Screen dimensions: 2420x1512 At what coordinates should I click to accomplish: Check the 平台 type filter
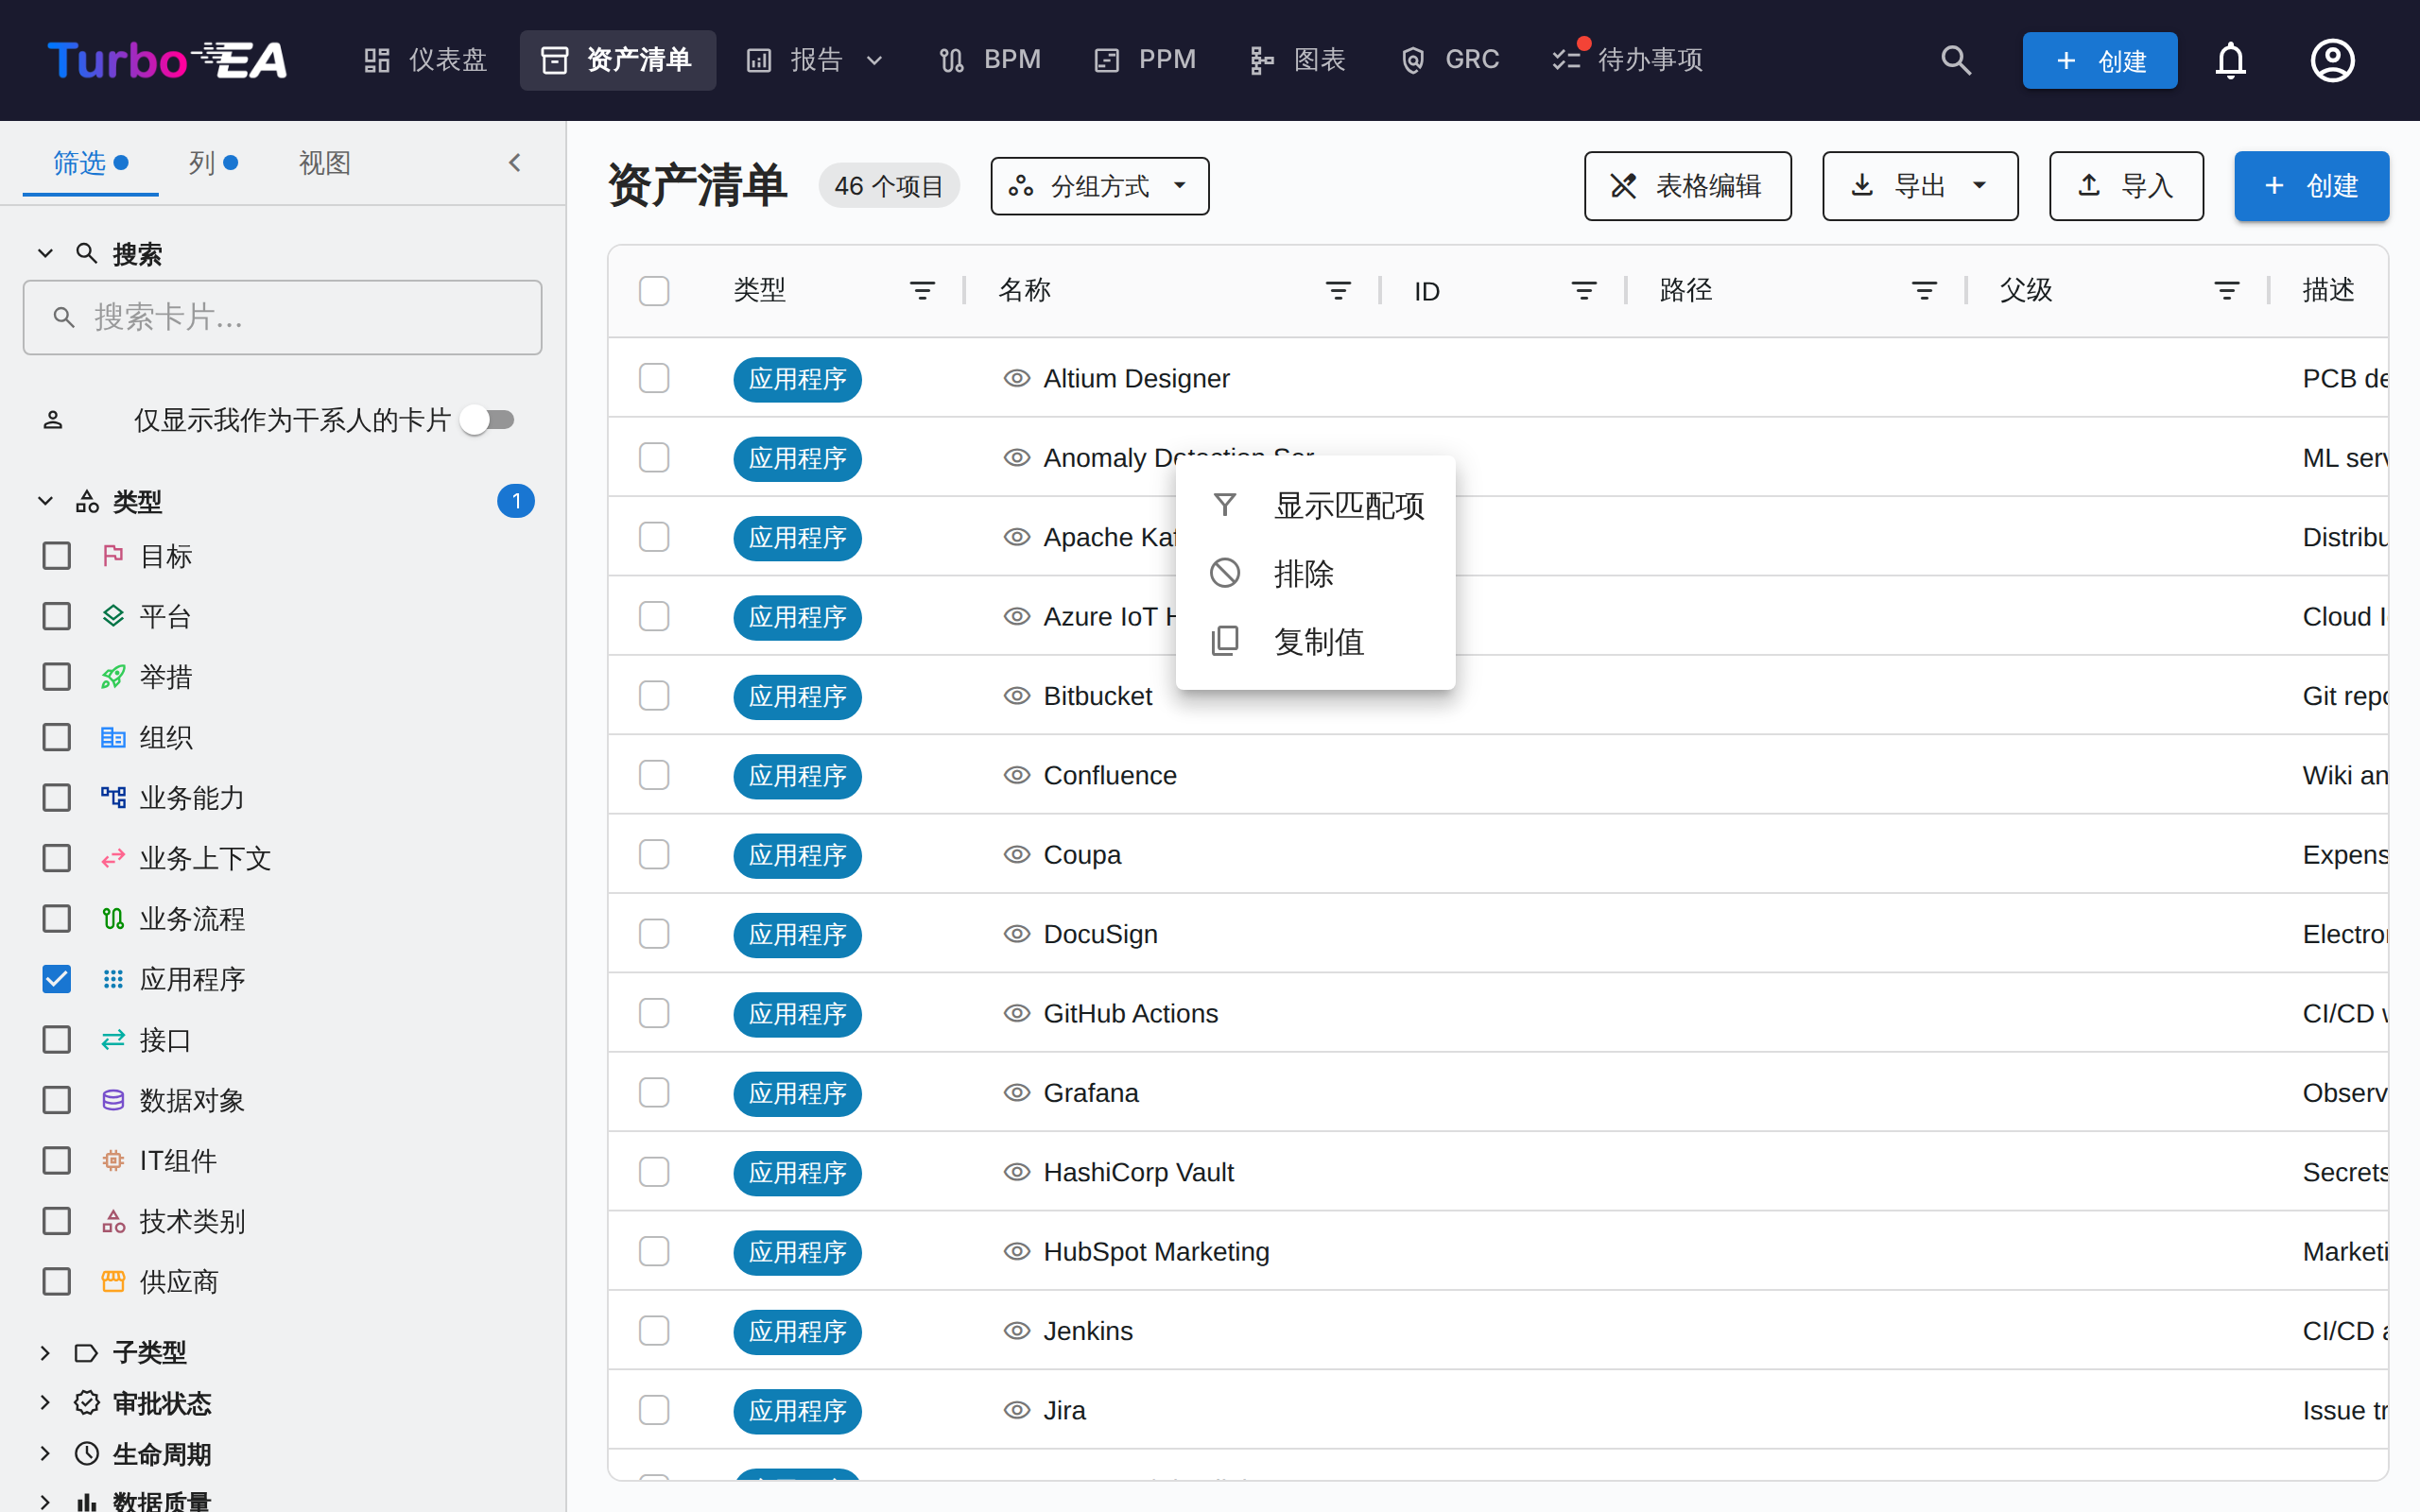tap(57, 616)
